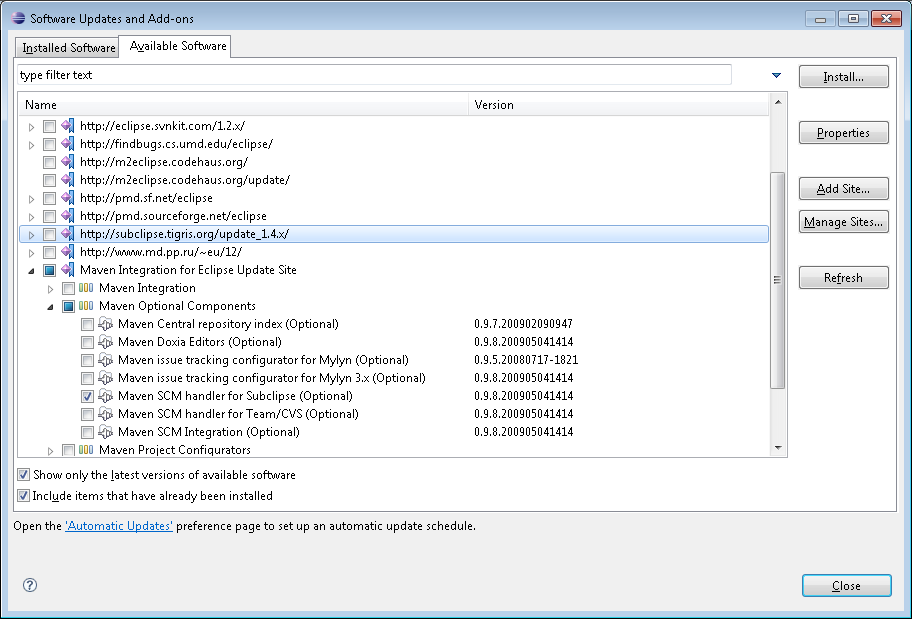Image resolution: width=912 pixels, height=619 pixels.
Task: Toggle Show only the latest versions checkbox
Action: point(24,475)
